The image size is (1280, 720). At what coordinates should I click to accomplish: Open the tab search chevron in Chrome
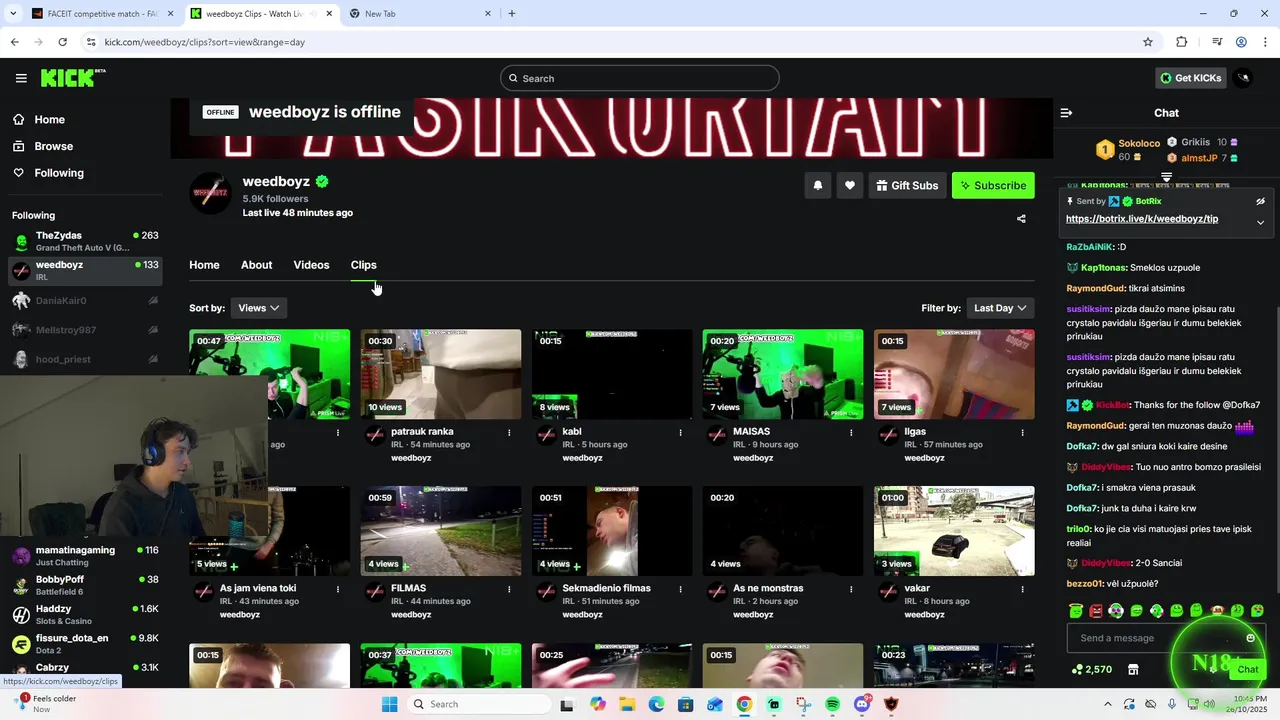pyautogui.click(x=13, y=13)
